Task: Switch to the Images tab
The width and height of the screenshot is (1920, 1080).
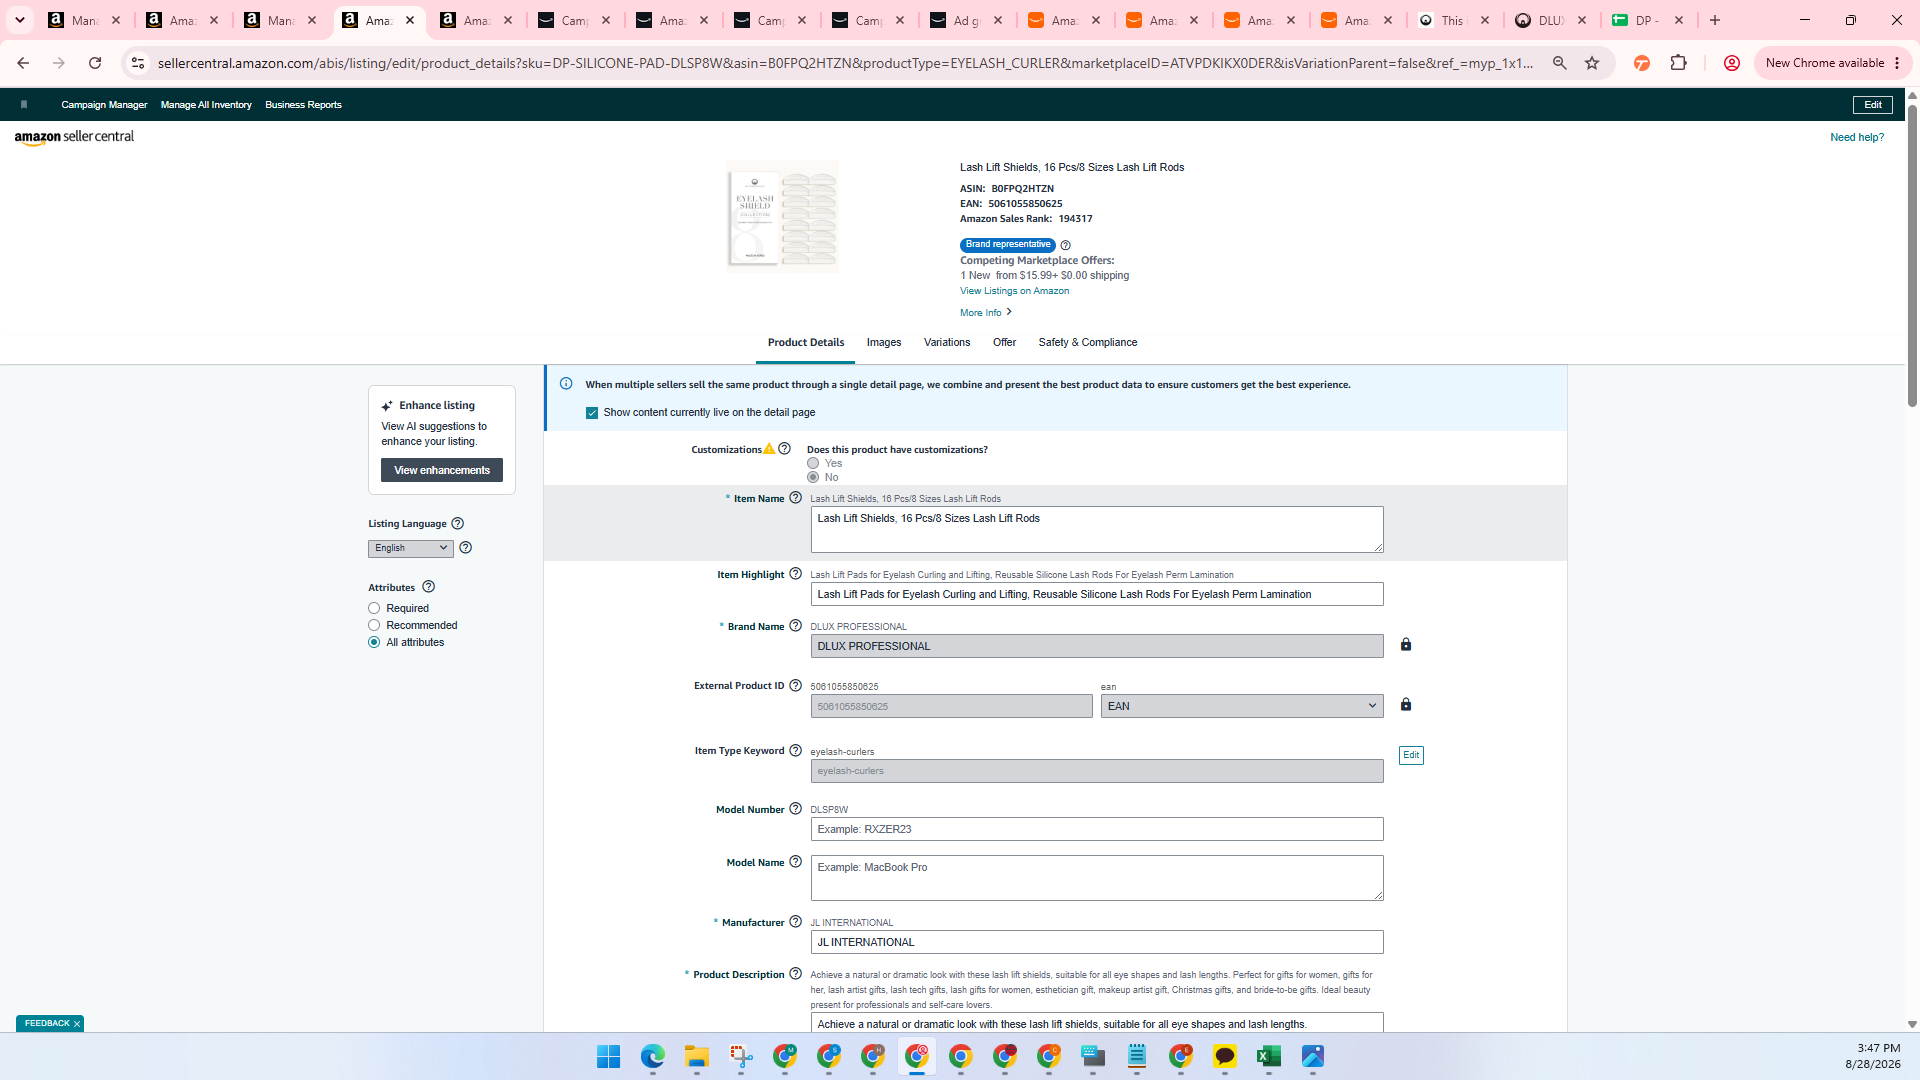Action: click(884, 342)
